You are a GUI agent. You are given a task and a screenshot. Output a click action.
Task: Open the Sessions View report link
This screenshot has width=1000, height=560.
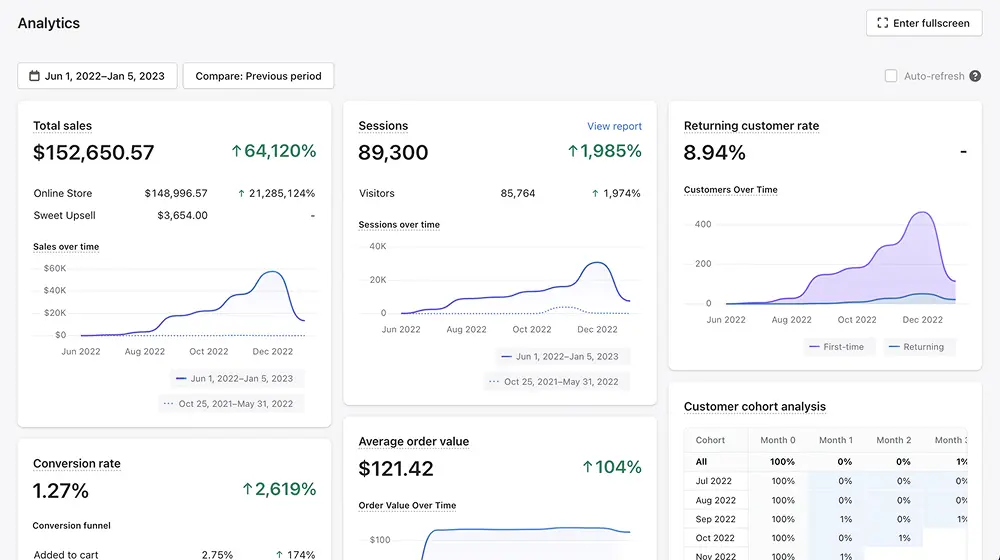614,126
